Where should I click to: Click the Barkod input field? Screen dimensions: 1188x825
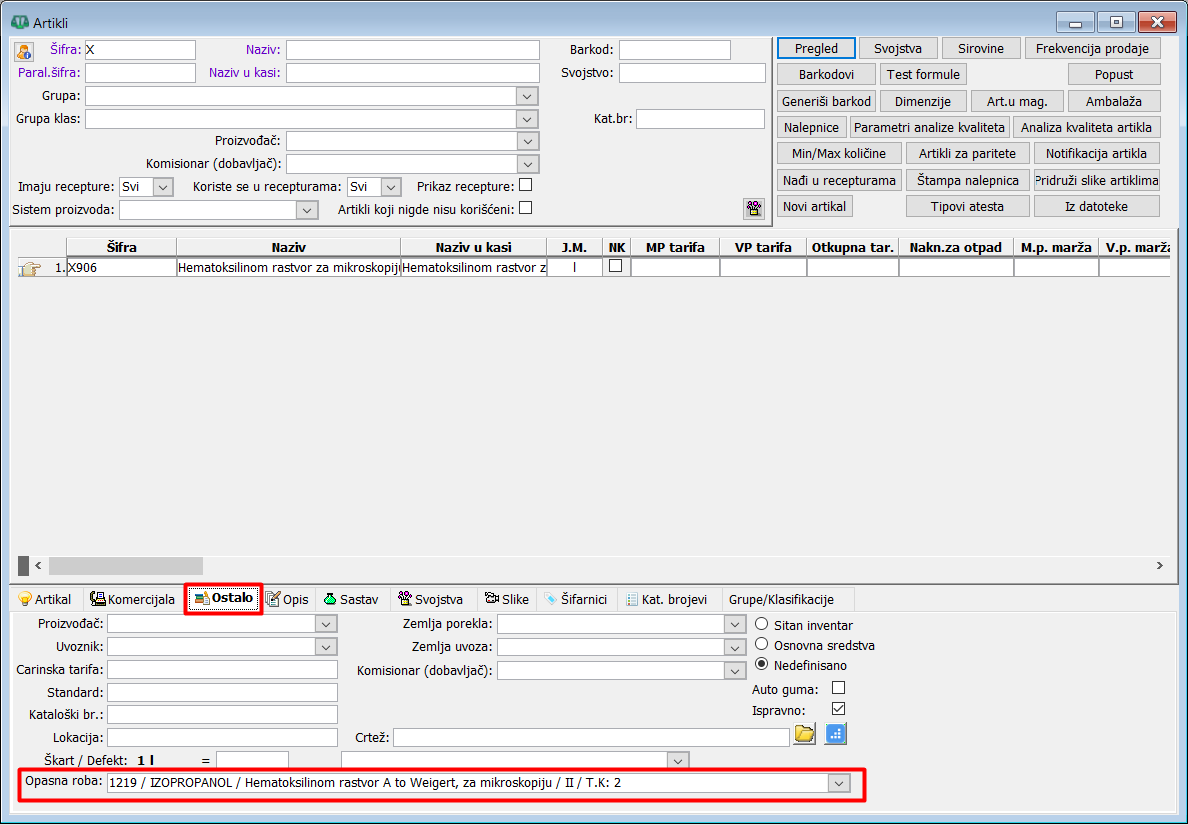click(x=675, y=50)
